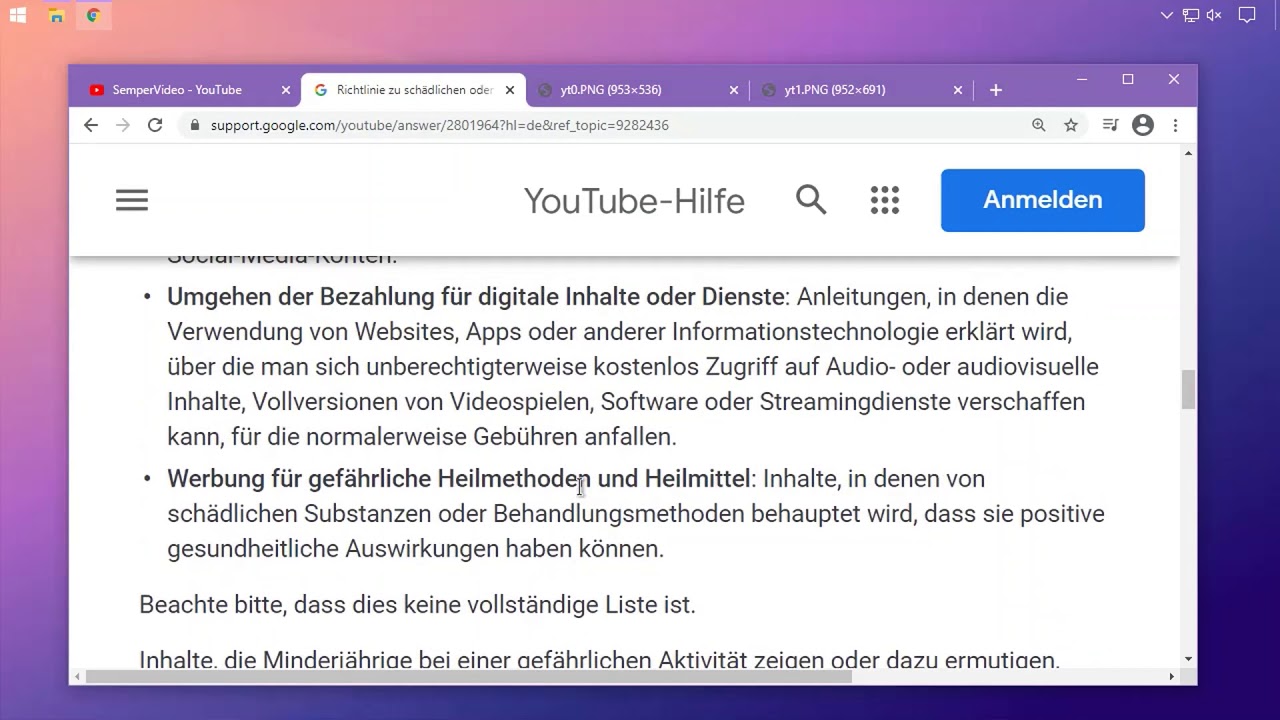Screen dimensions: 1280x720
Task: Close the yt1.PNG tab
Action: point(958,90)
